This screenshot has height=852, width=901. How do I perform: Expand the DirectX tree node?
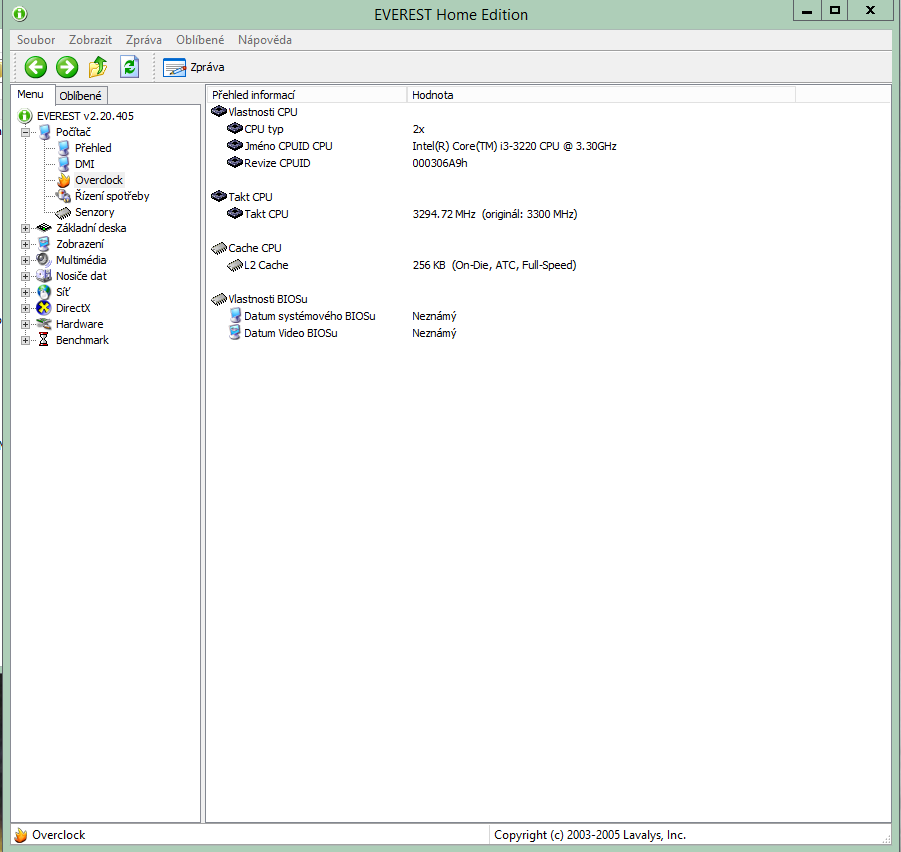25,309
